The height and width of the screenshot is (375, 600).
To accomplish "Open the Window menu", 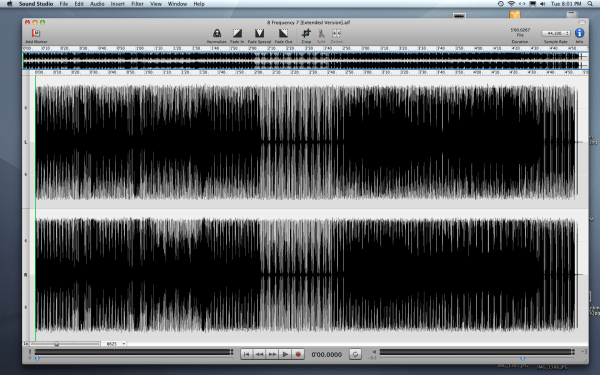I will pyautogui.click(x=177, y=4).
